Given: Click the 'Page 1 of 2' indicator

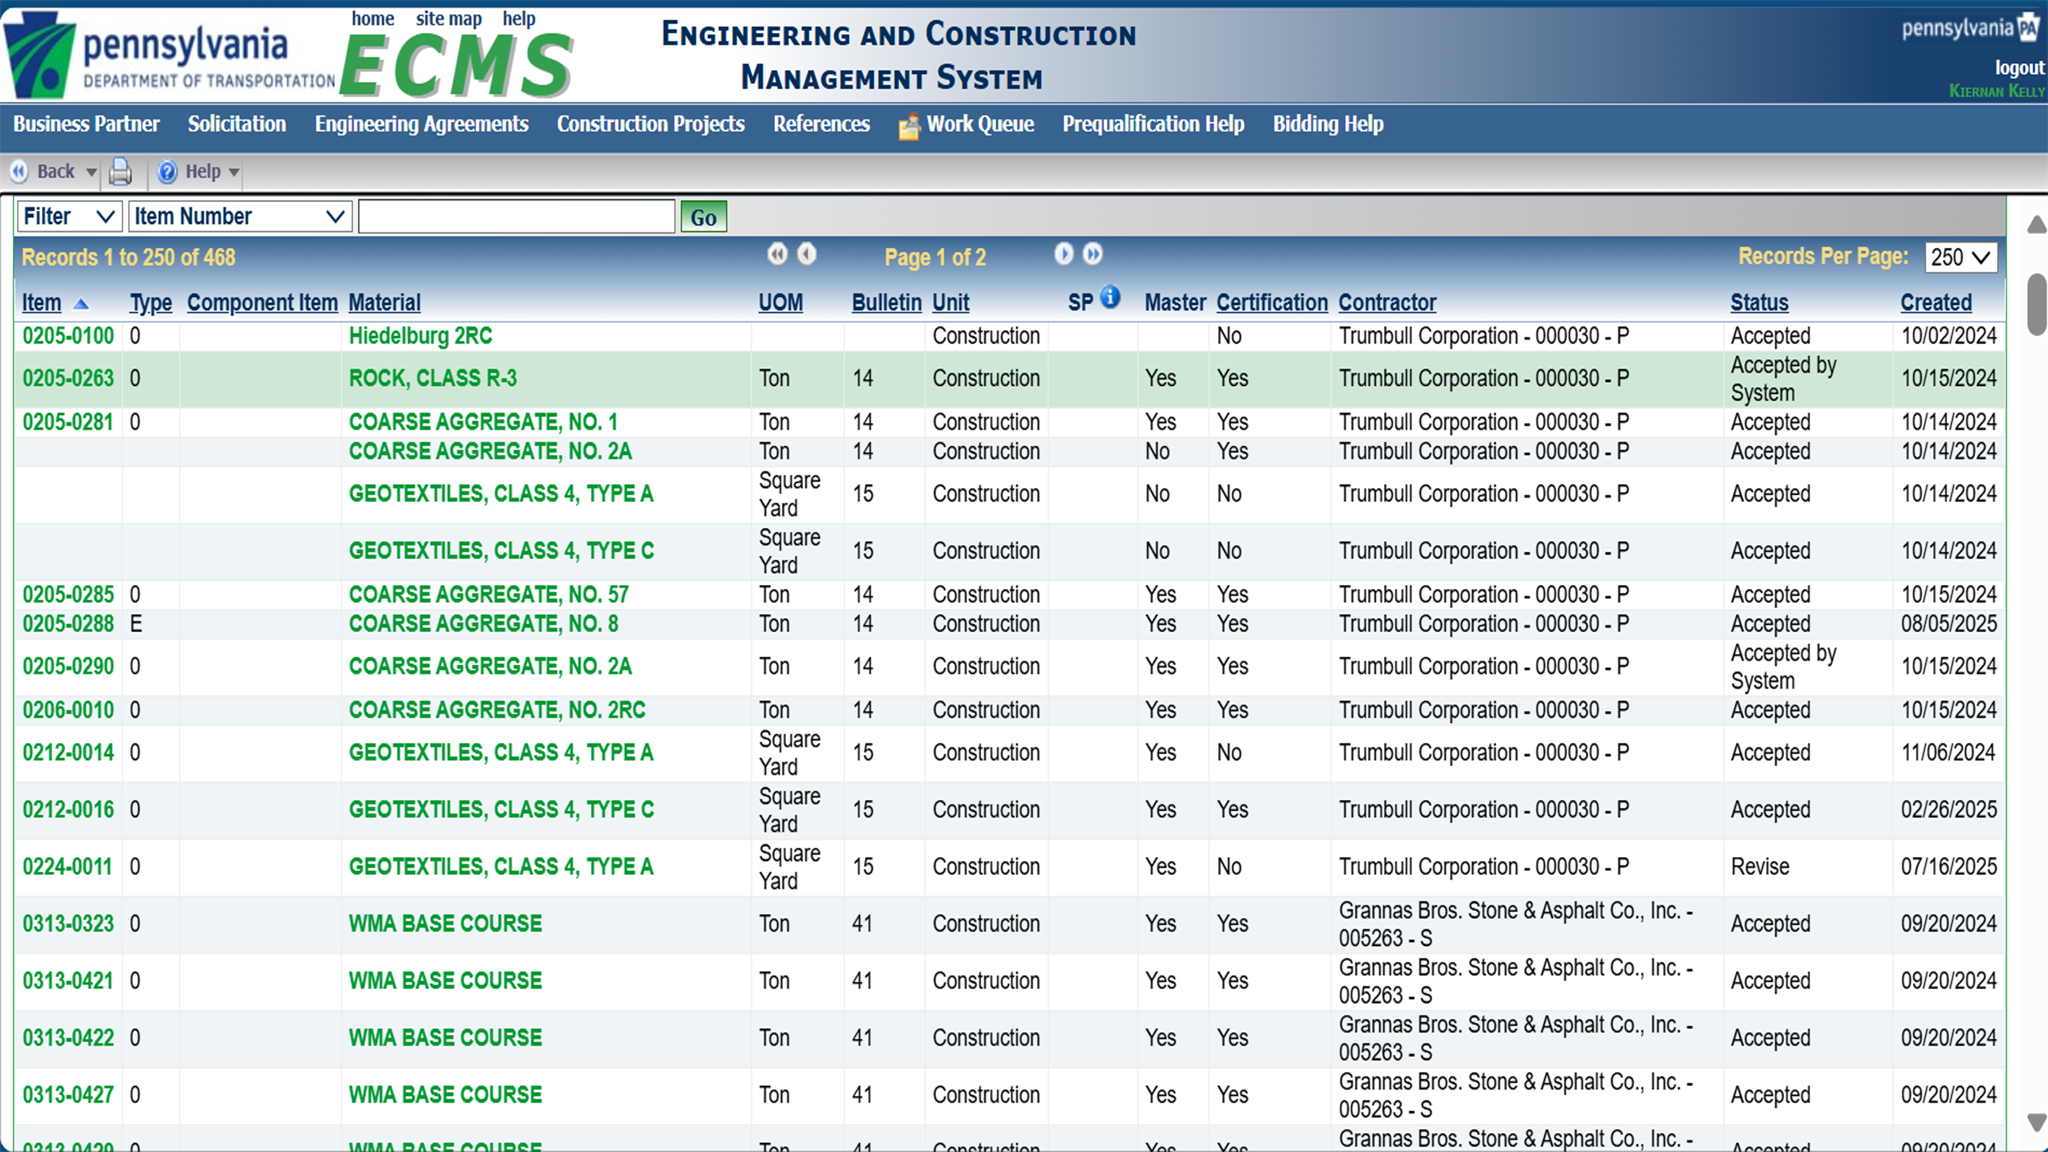Looking at the screenshot, I should pyautogui.click(x=935, y=258).
